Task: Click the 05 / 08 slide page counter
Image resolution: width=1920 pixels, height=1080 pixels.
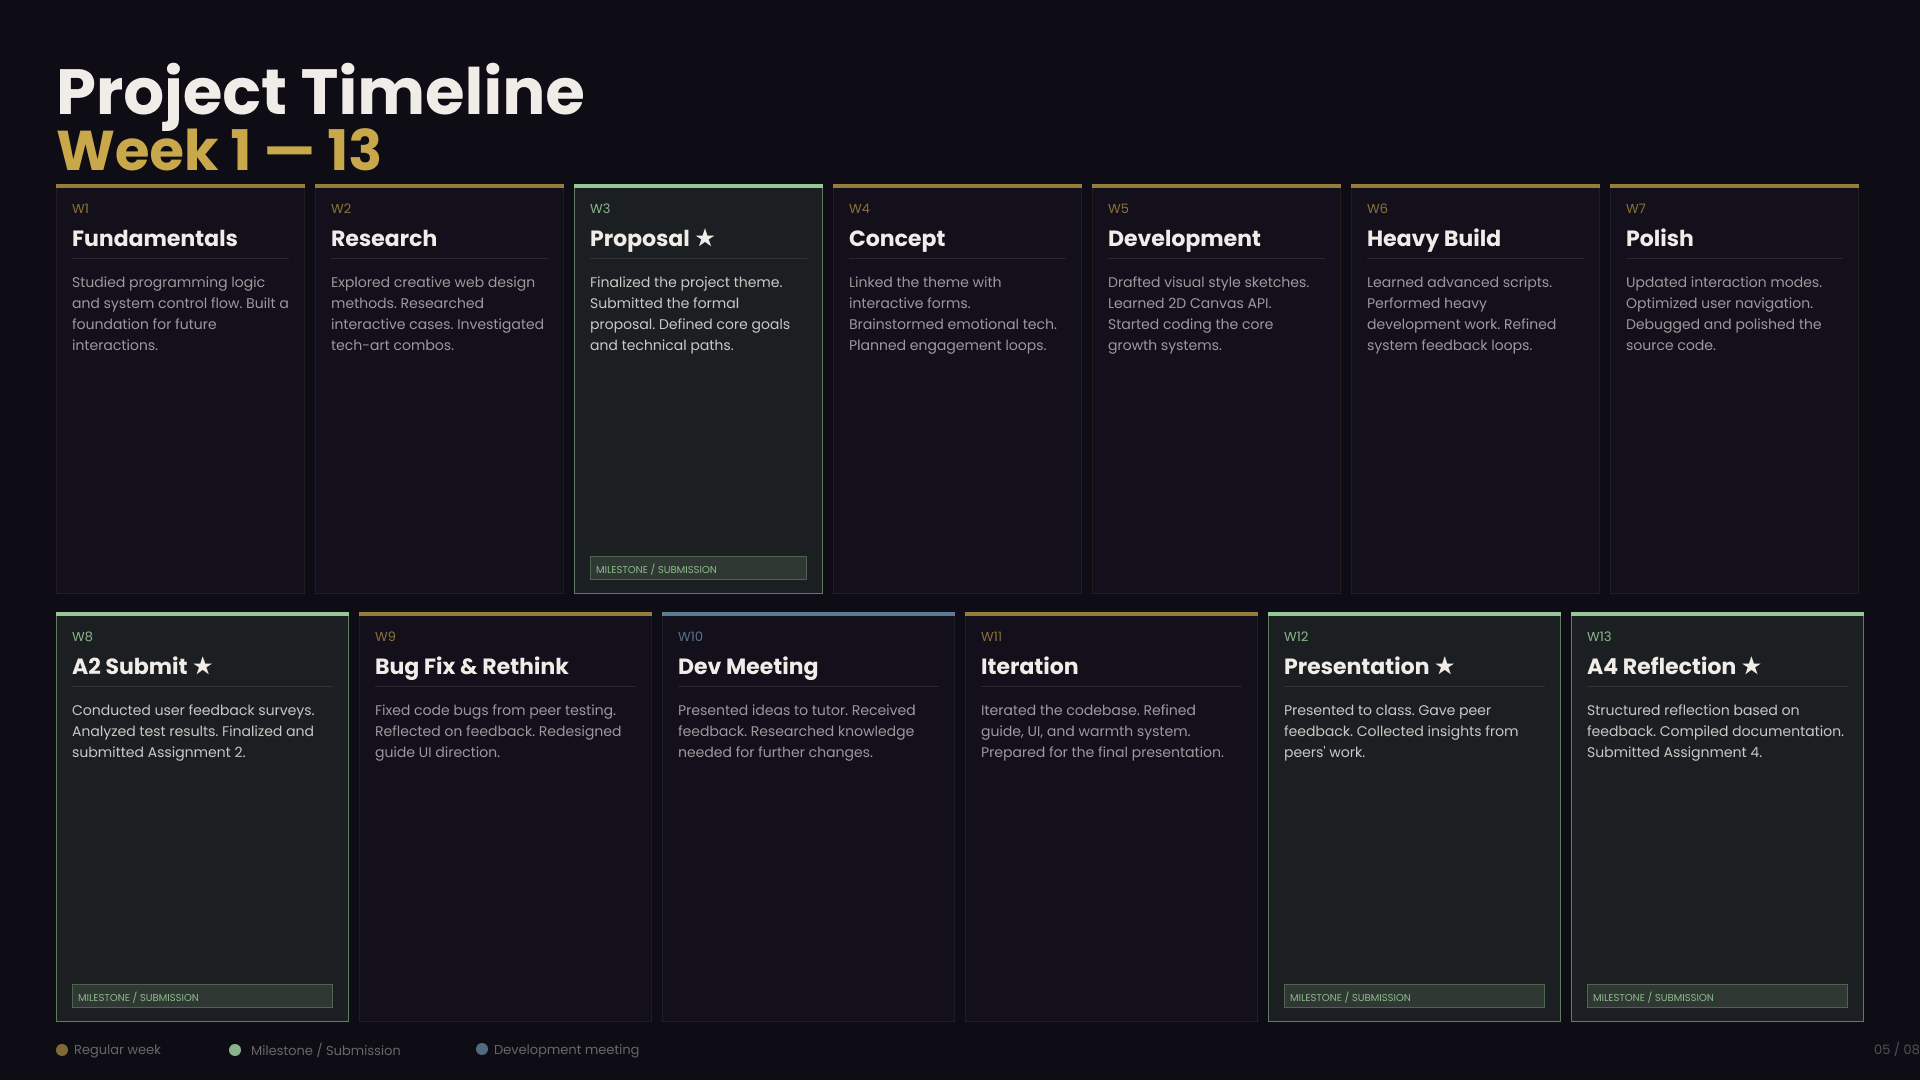Action: [x=1897, y=1049]
